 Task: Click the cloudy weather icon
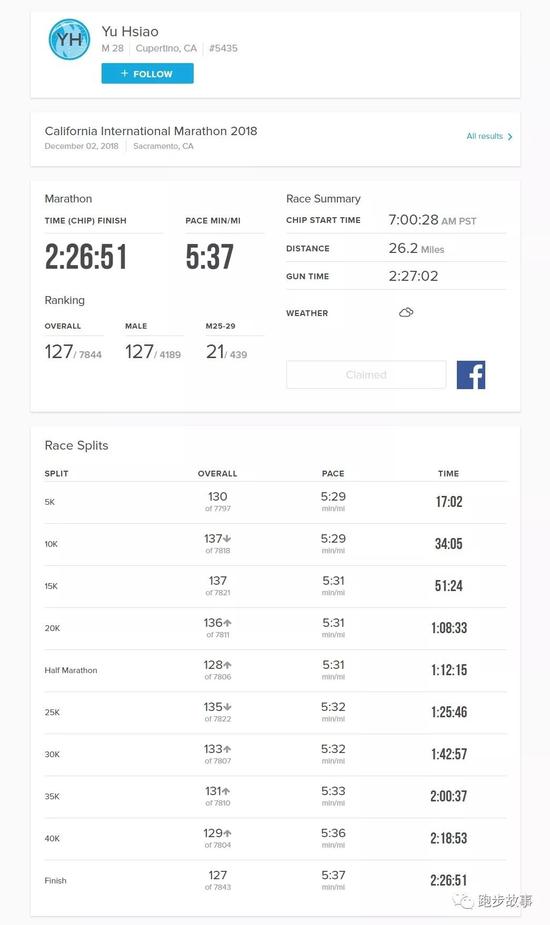pos(406,312)
